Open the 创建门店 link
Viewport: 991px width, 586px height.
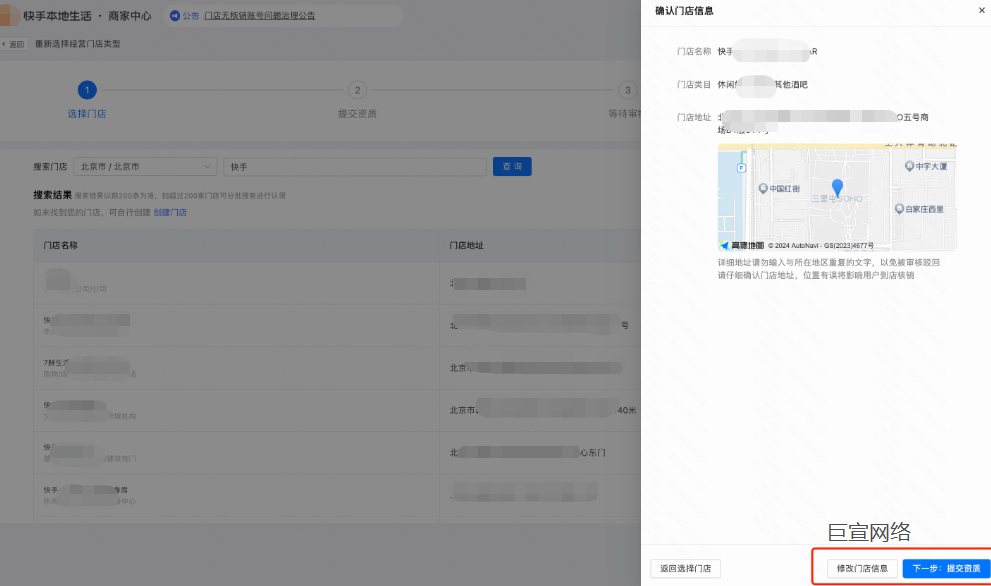pos(170,212)
